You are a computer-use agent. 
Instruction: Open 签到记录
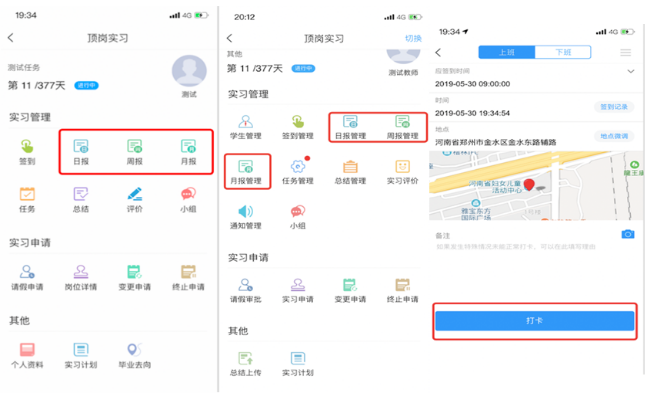[x=614, y=107]
